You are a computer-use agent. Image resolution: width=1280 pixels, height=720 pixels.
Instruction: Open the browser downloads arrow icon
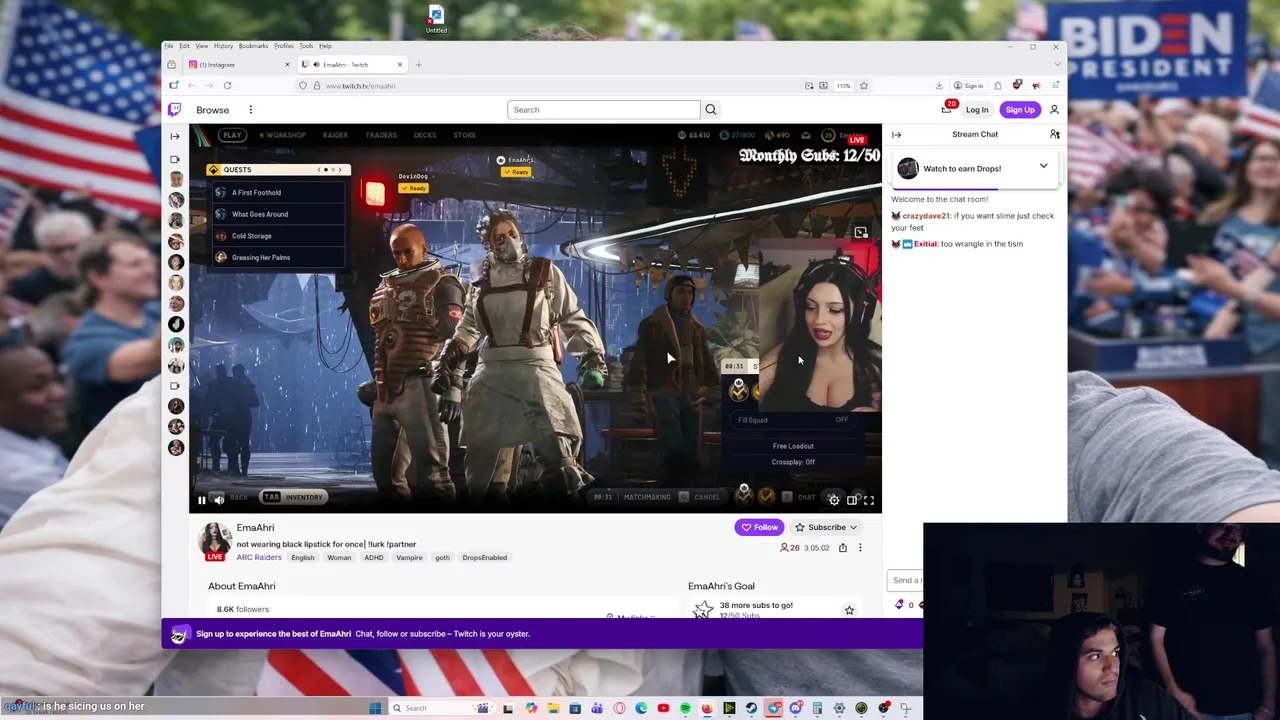pyautogui.click(x=938, y=86)
